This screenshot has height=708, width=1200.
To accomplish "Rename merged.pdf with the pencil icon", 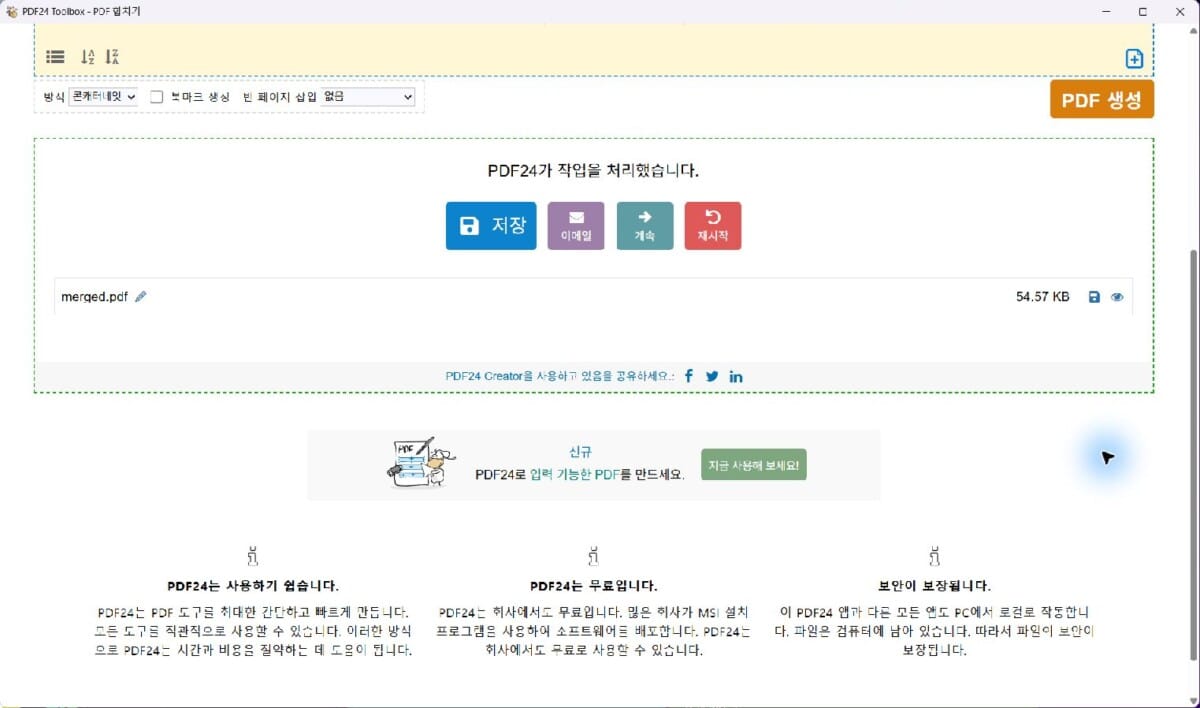I will 141,297.
